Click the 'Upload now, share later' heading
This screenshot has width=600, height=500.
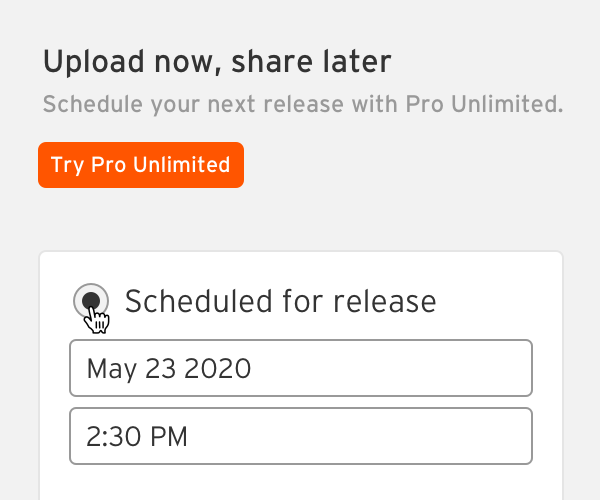(x=217, y=62)
